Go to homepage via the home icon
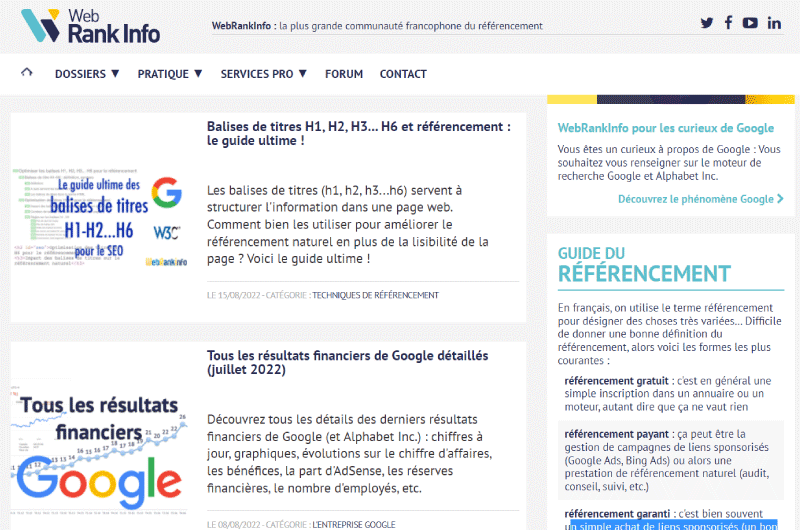The width and height of the screenshot is (800, 530). 27,72
